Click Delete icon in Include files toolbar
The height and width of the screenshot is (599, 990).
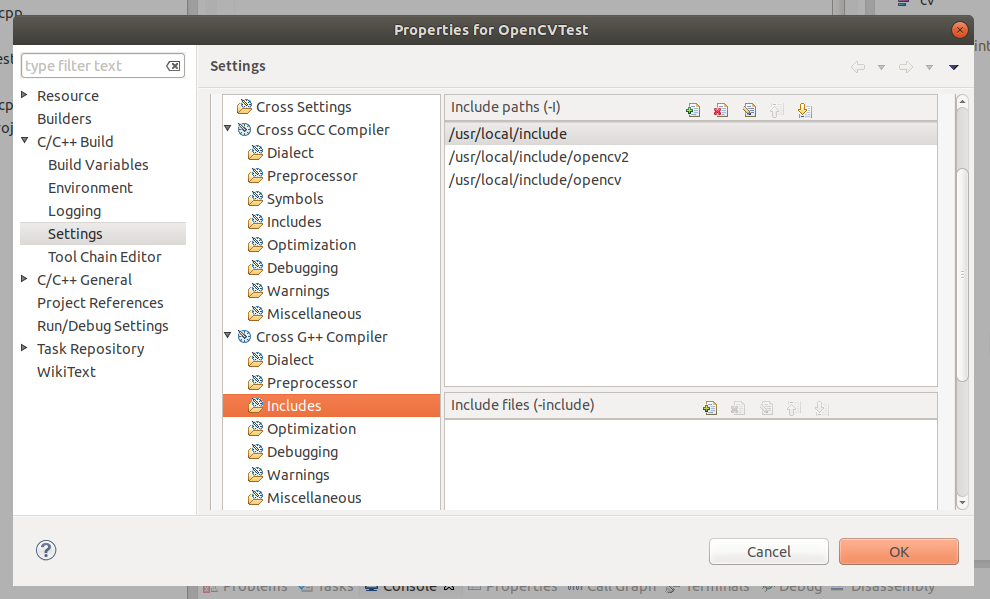coord(737,408)
